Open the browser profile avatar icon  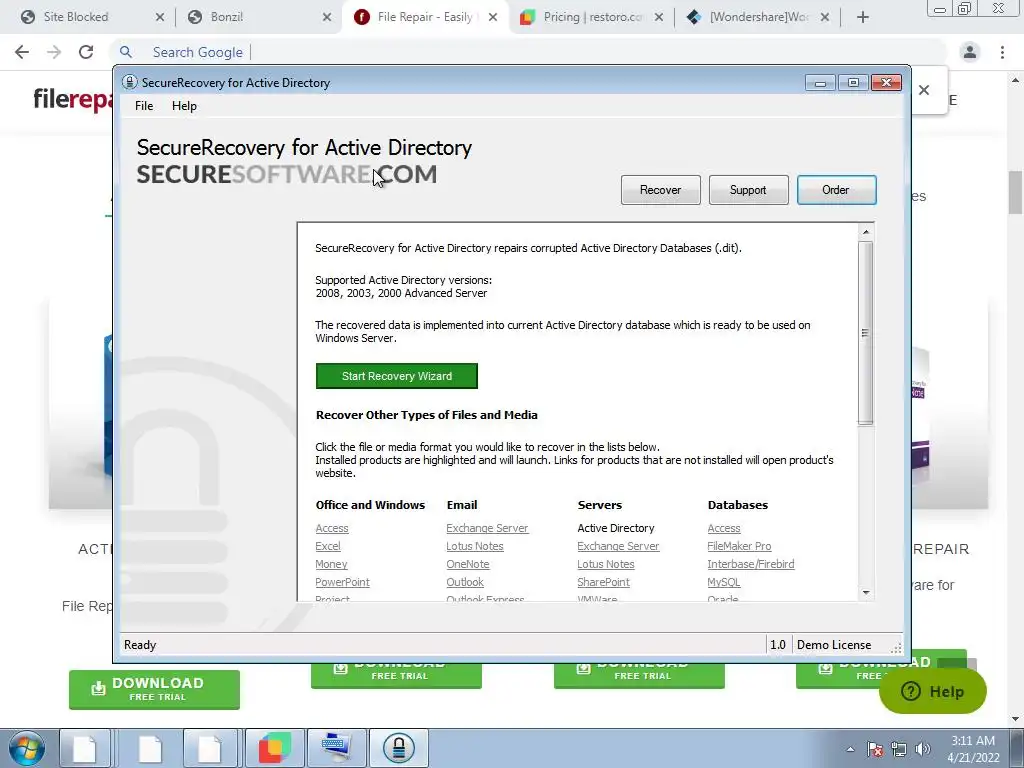tap(970, 52)
